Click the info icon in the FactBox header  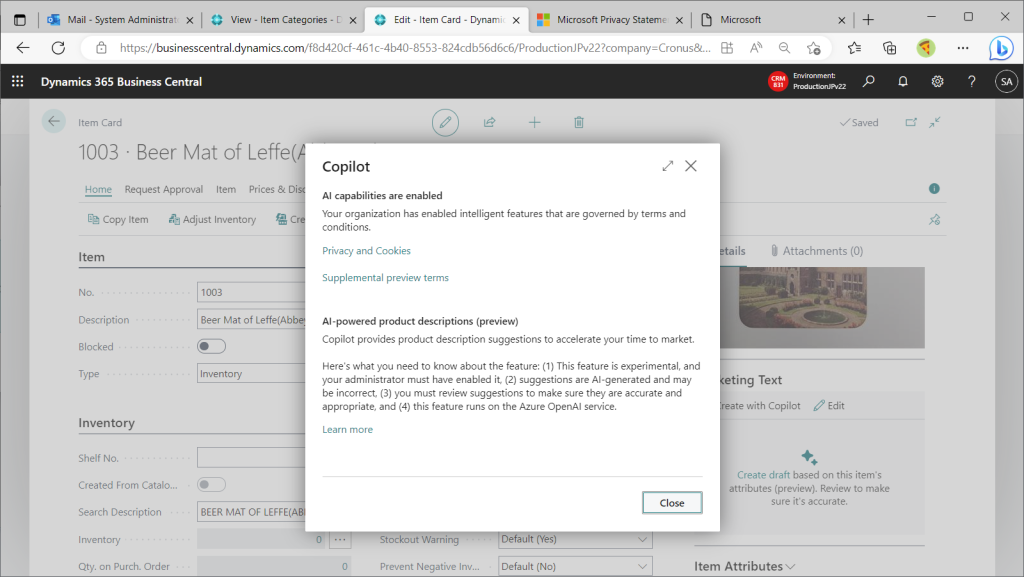(935, 189)
